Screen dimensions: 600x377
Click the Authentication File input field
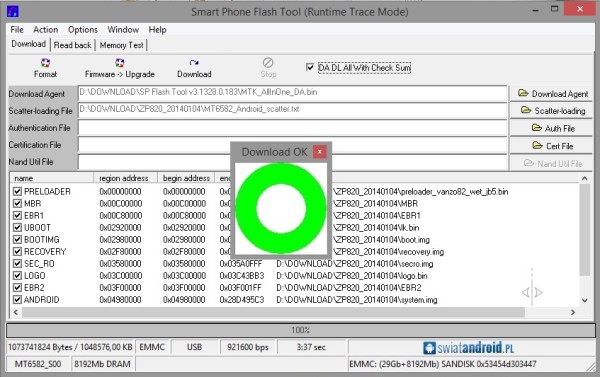(293, 127)
